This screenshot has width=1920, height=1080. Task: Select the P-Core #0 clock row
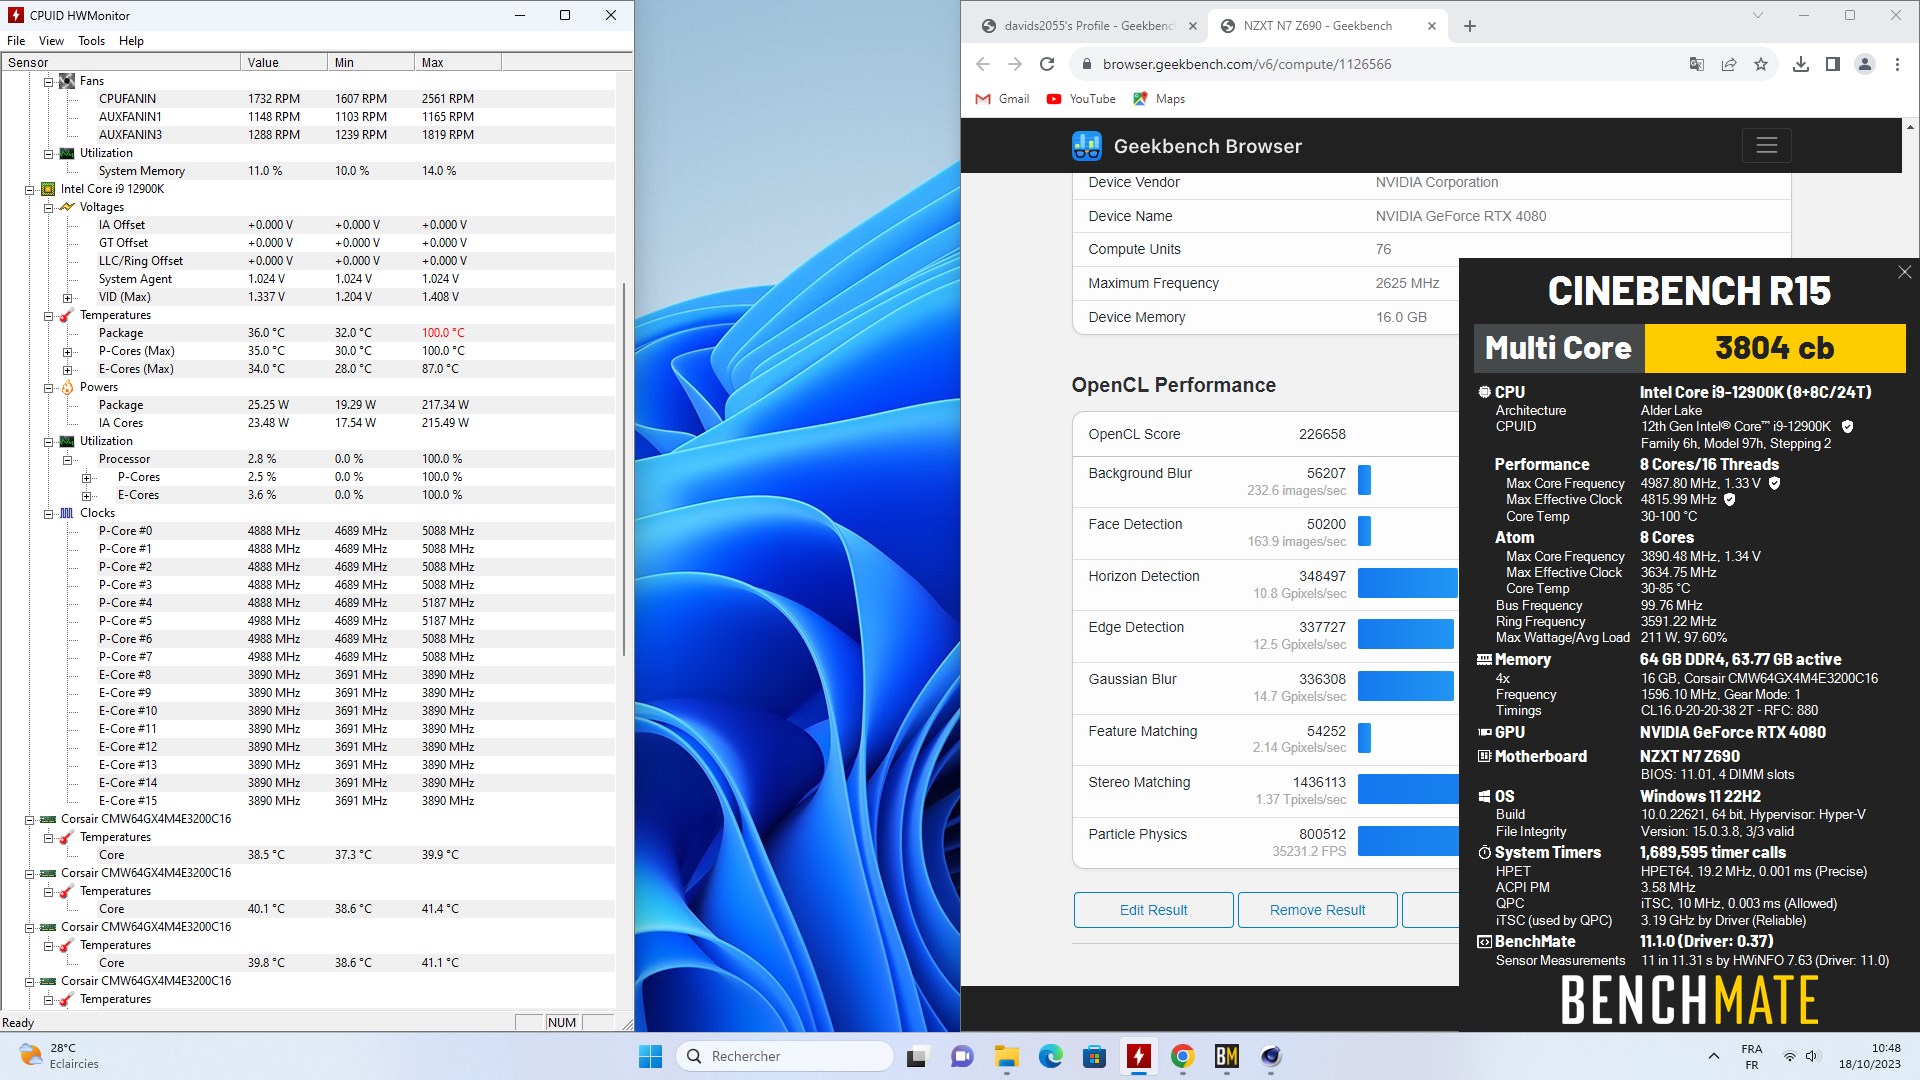[308, 531]
